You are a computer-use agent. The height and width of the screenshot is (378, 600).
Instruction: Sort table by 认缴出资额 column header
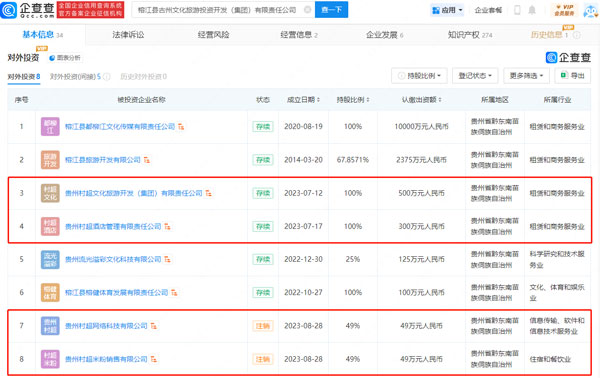pos(421,100)
